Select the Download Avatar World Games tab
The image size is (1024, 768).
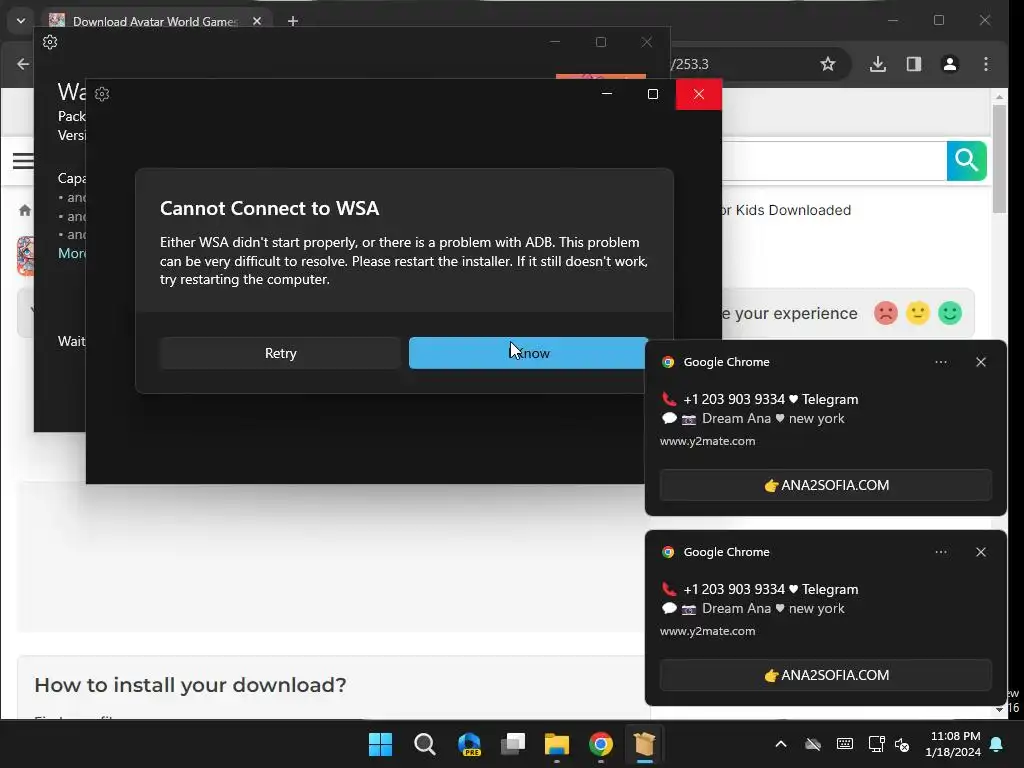[x=155, y=22]
